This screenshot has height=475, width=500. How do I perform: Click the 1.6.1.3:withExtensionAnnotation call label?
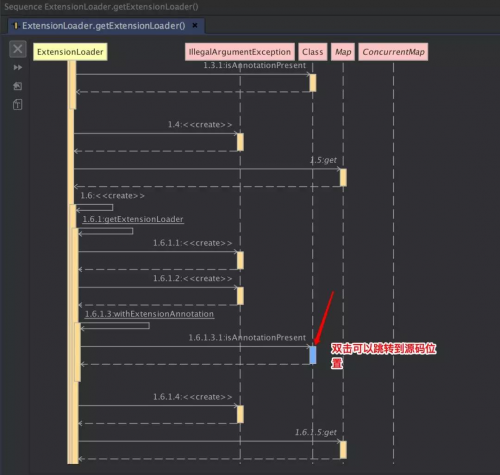click(x=149, y=314)
